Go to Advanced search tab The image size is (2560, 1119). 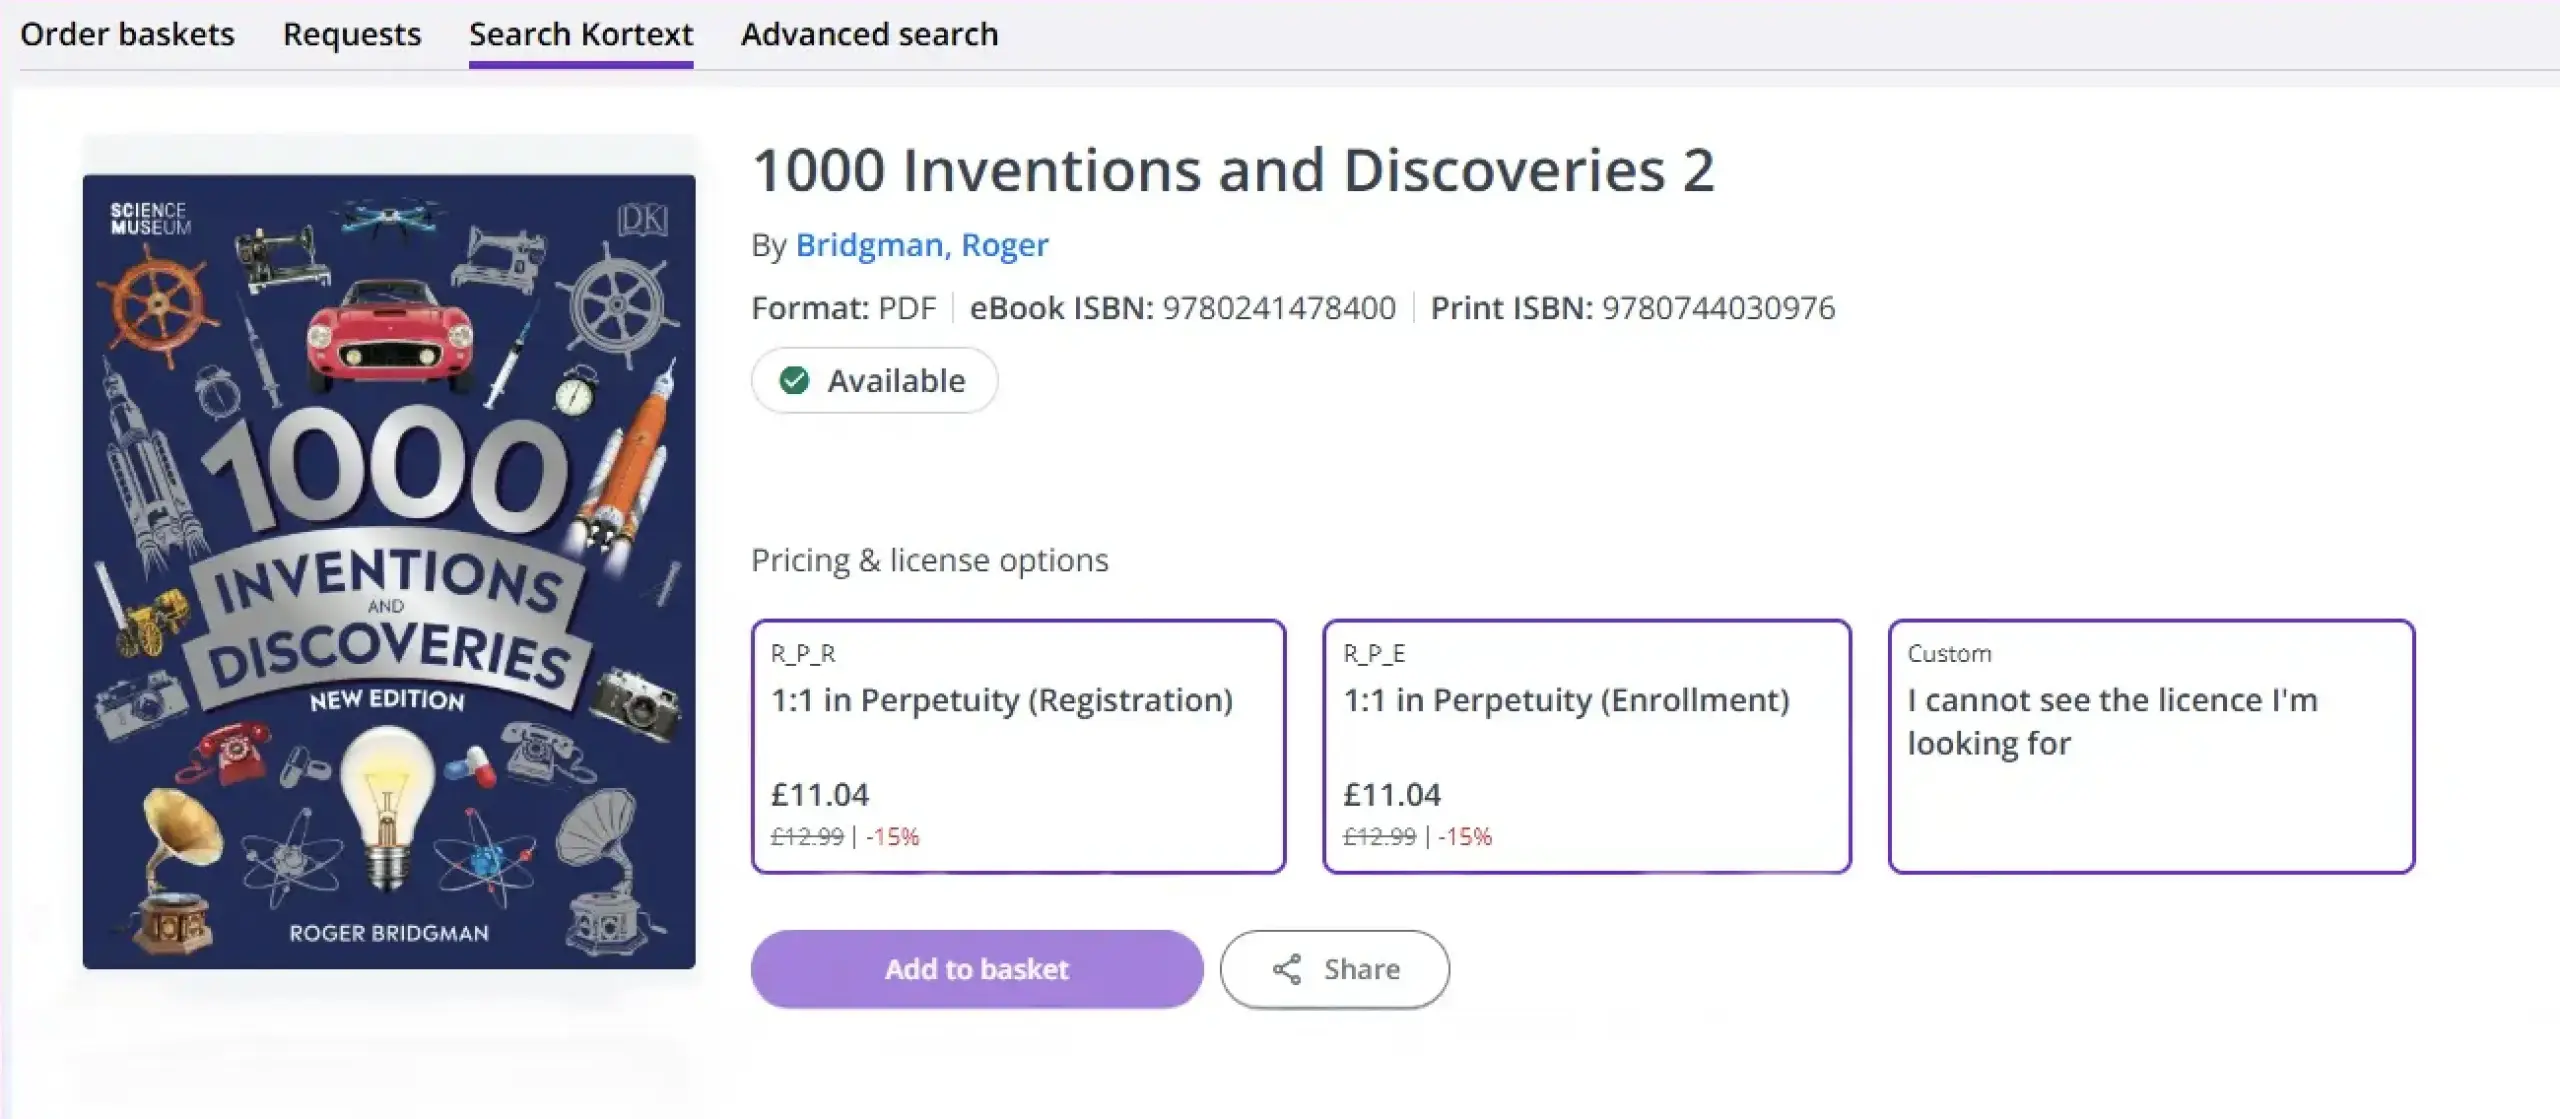[869, 35]
